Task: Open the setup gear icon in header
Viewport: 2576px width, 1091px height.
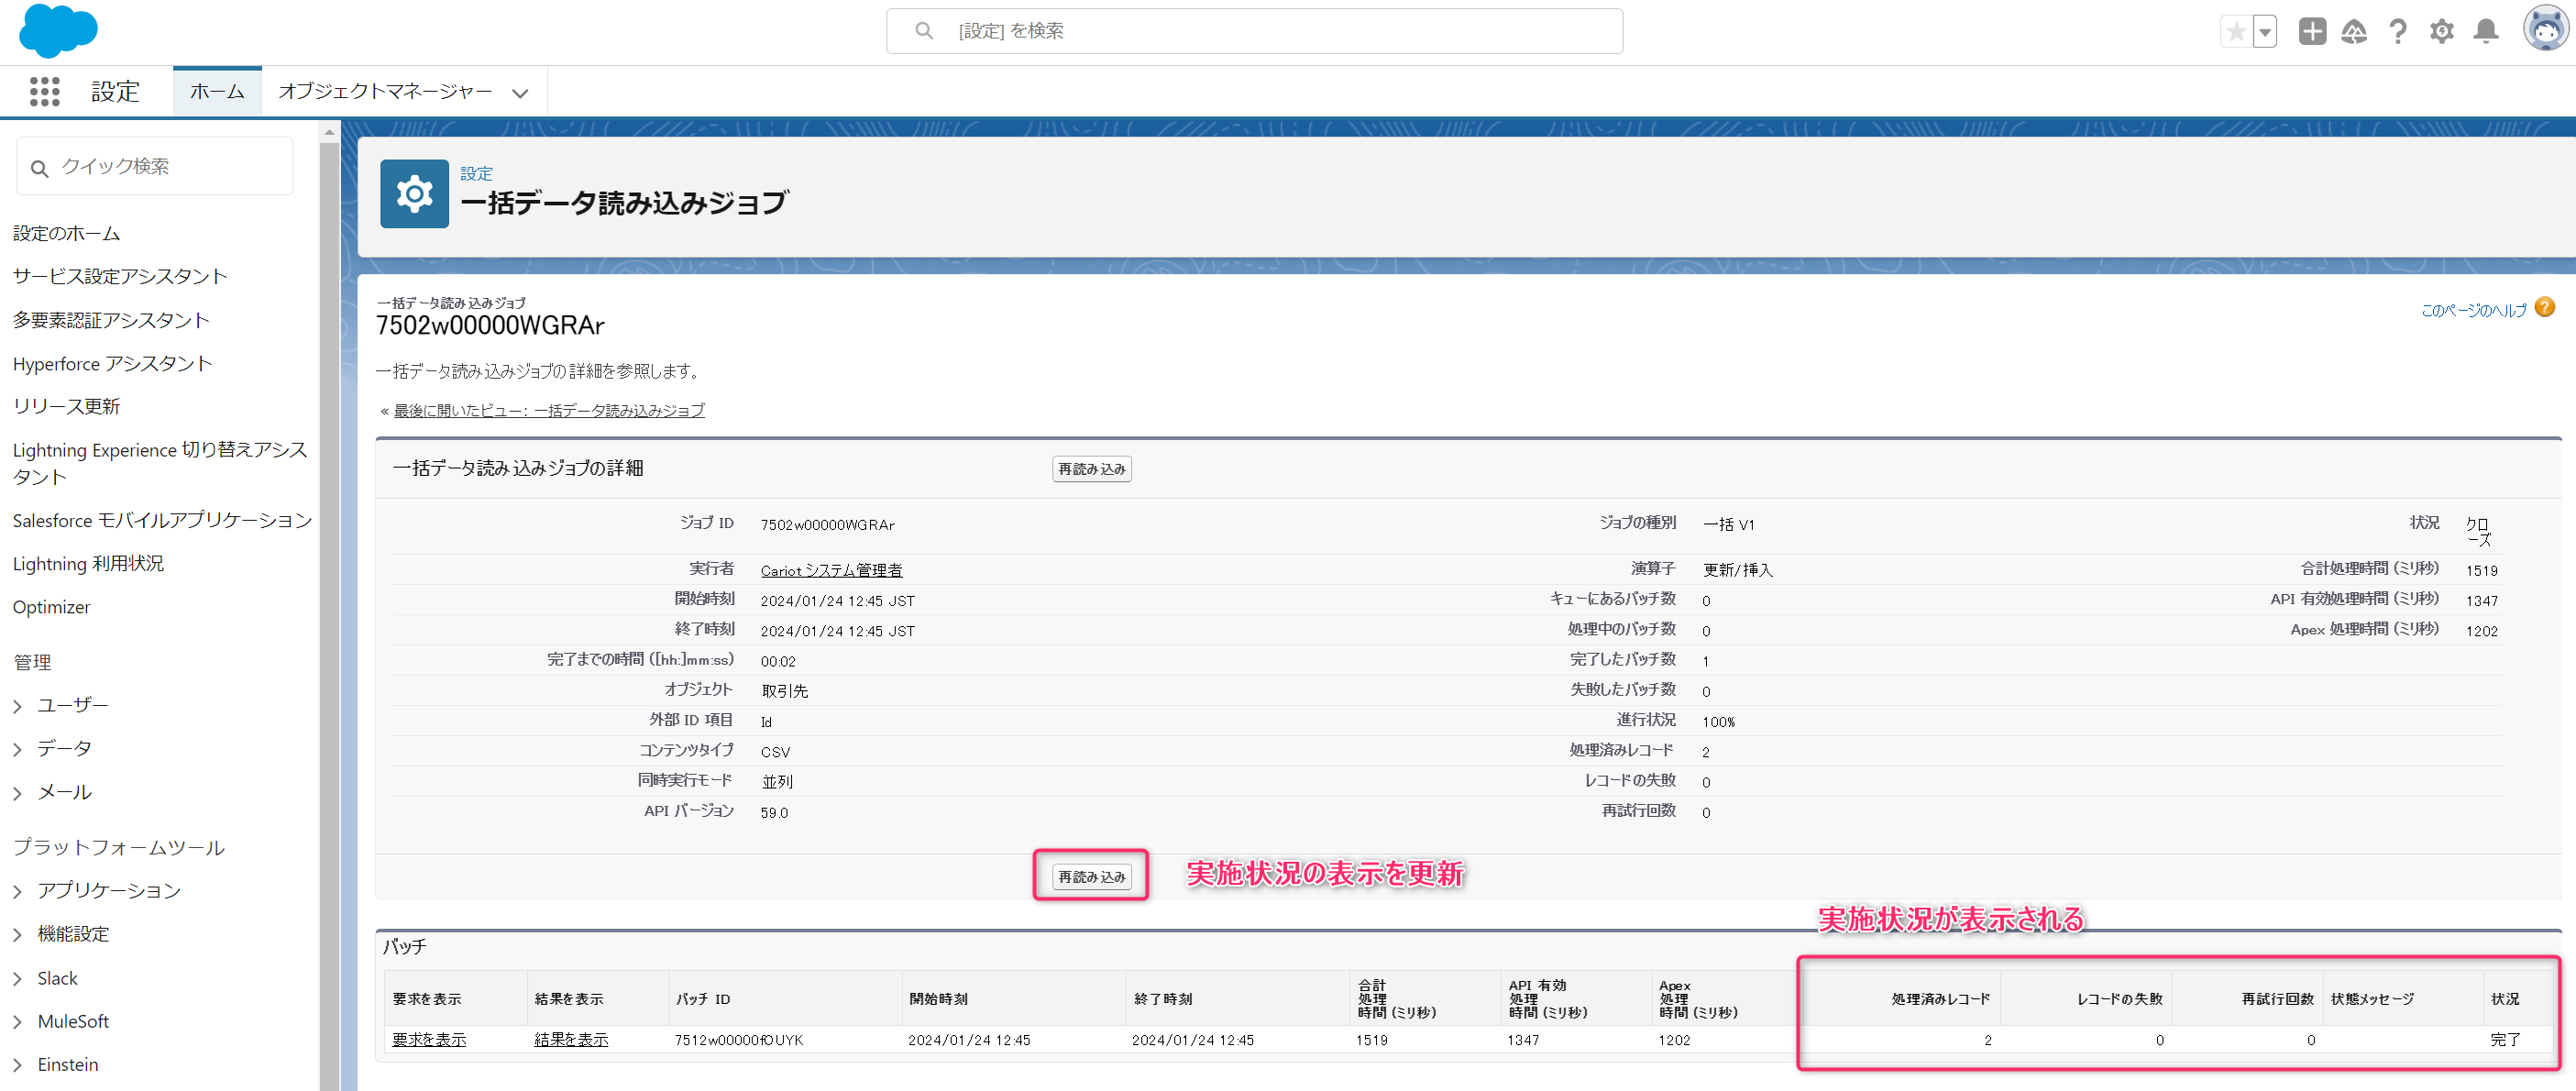Action: pyautogui.click(x=2442, y=32)
